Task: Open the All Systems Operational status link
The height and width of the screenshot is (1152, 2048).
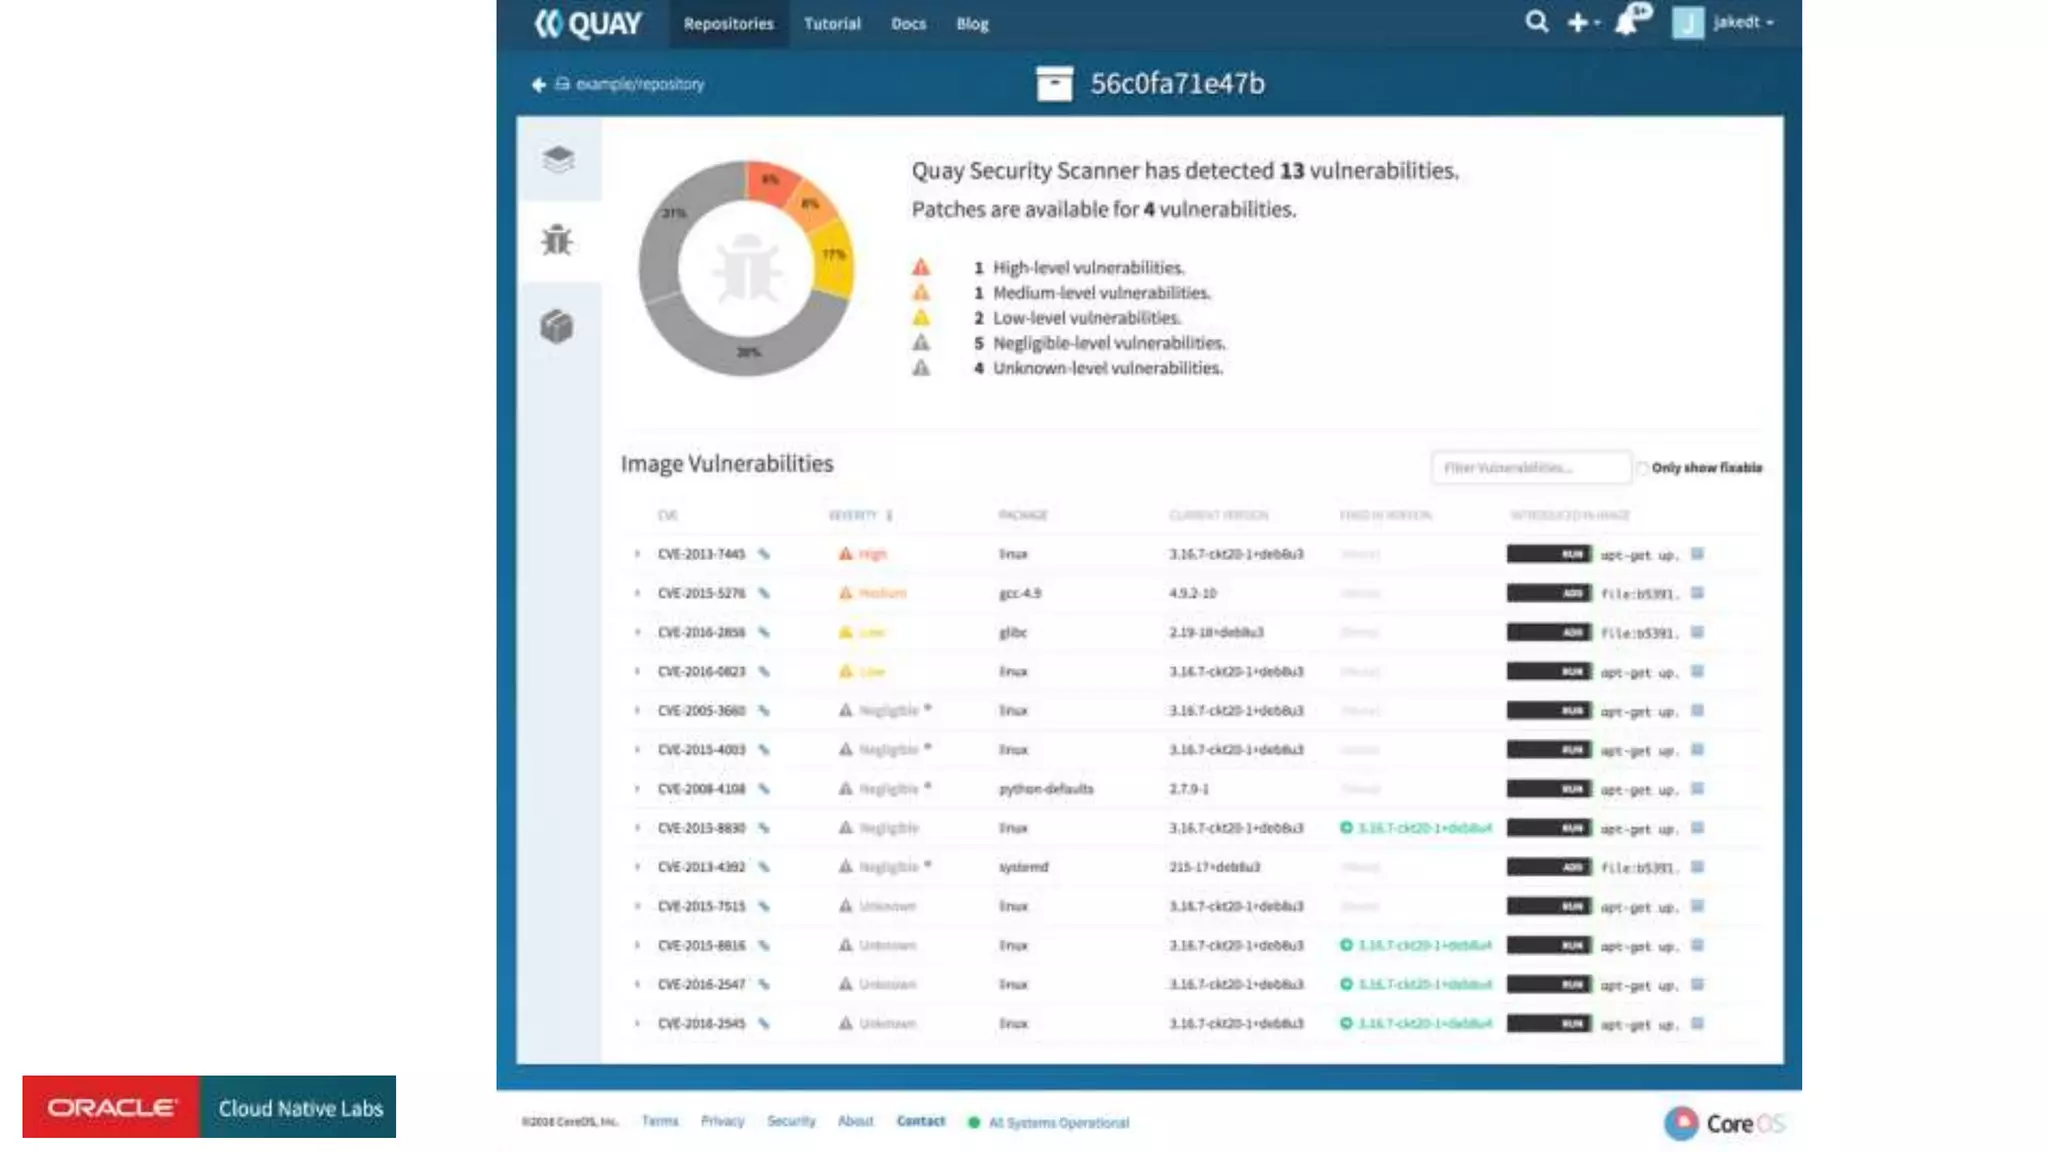Action: click(x=1058, y=1123)
